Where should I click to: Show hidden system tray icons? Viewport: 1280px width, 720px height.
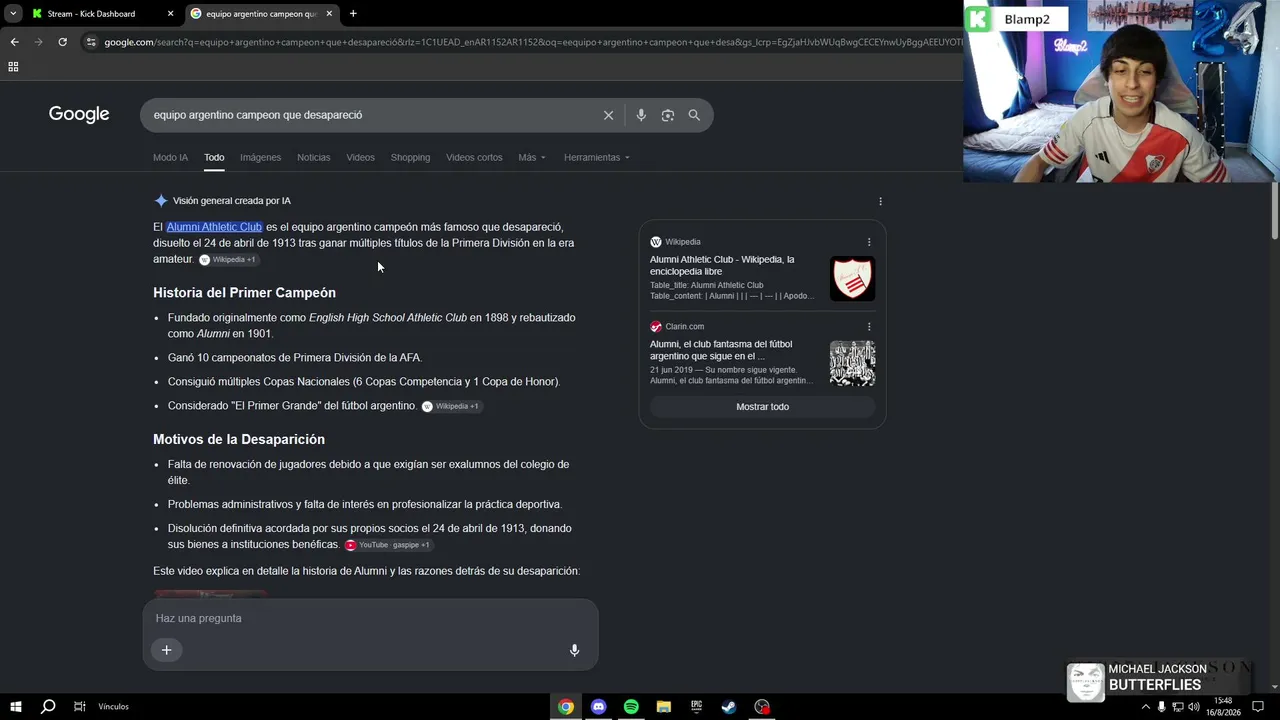pyautogui.click(x=1145, y=707)
